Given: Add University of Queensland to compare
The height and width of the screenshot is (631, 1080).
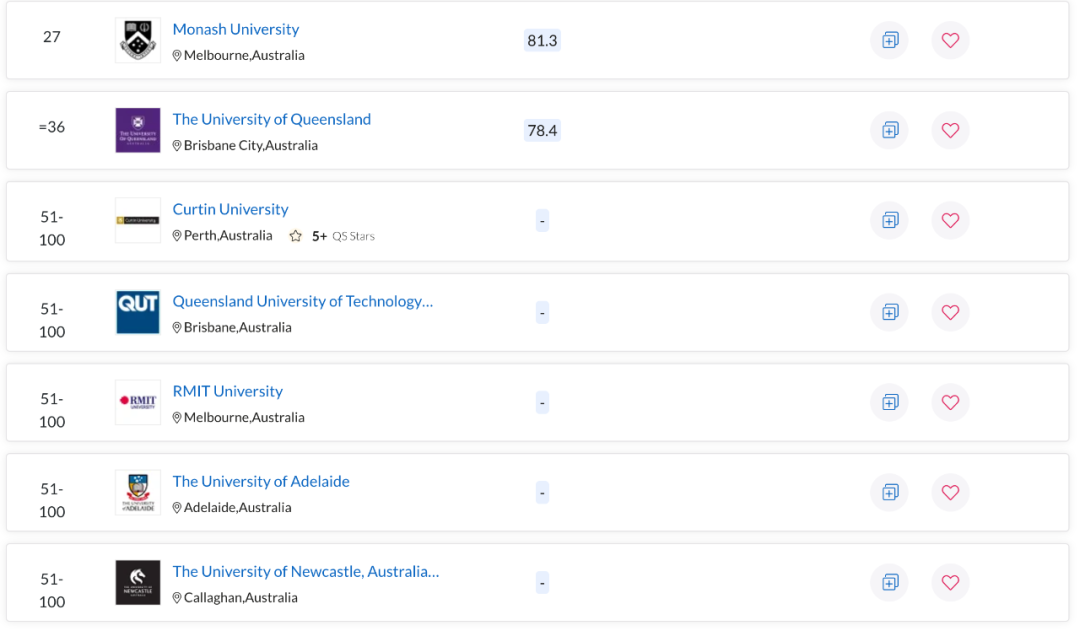Looking at the screenshot, I should [x=890, y=130].
